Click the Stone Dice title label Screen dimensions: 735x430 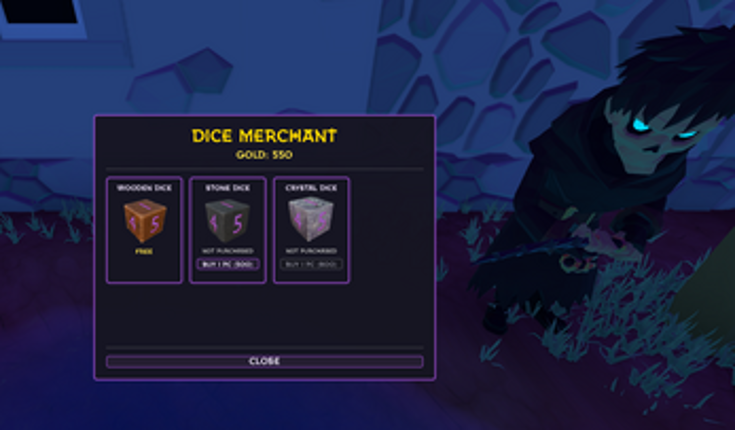228,188
